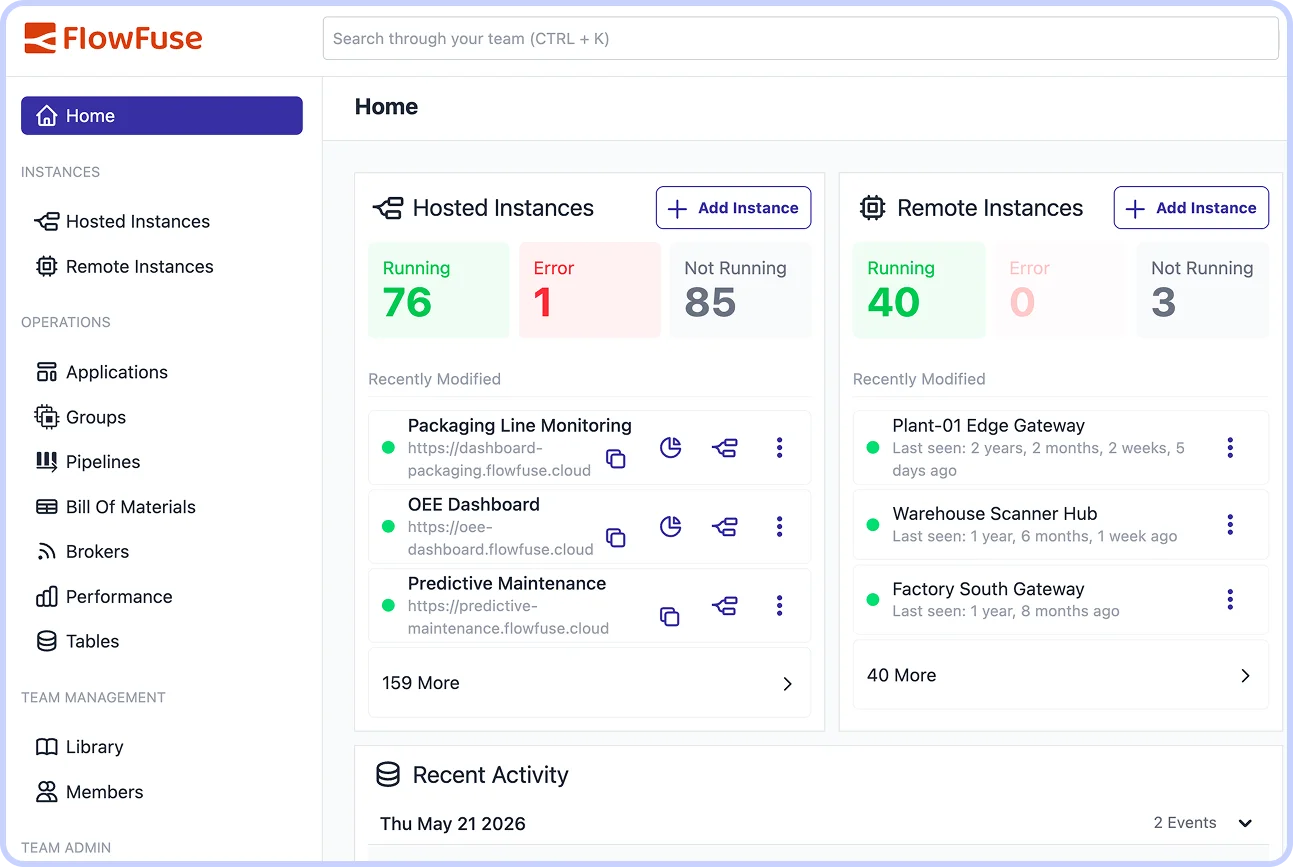This screenshot has height=867, width=1293.
Task: Open the Packaging Line Monitoring kebab menu
Action: (x=780, y=448)
